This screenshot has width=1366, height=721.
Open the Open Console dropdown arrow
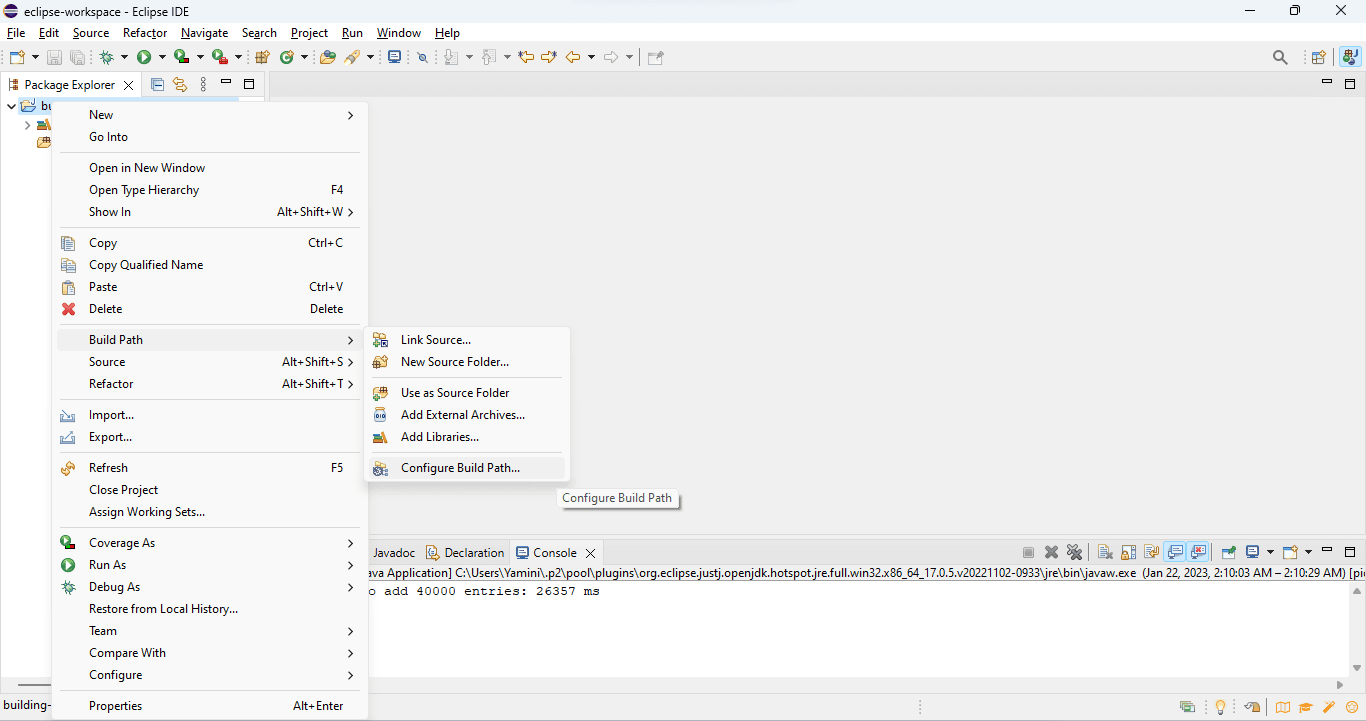[x=1308, y=552]
